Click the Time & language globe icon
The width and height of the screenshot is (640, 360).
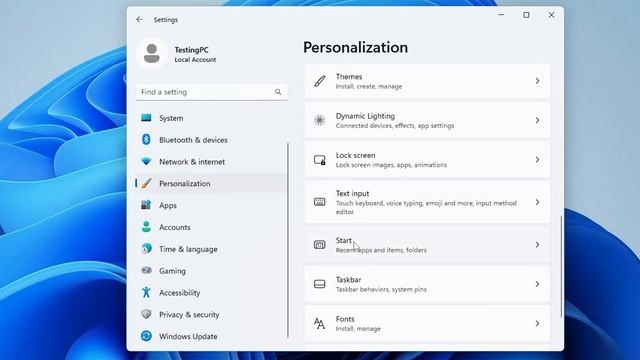pos(146,249)
